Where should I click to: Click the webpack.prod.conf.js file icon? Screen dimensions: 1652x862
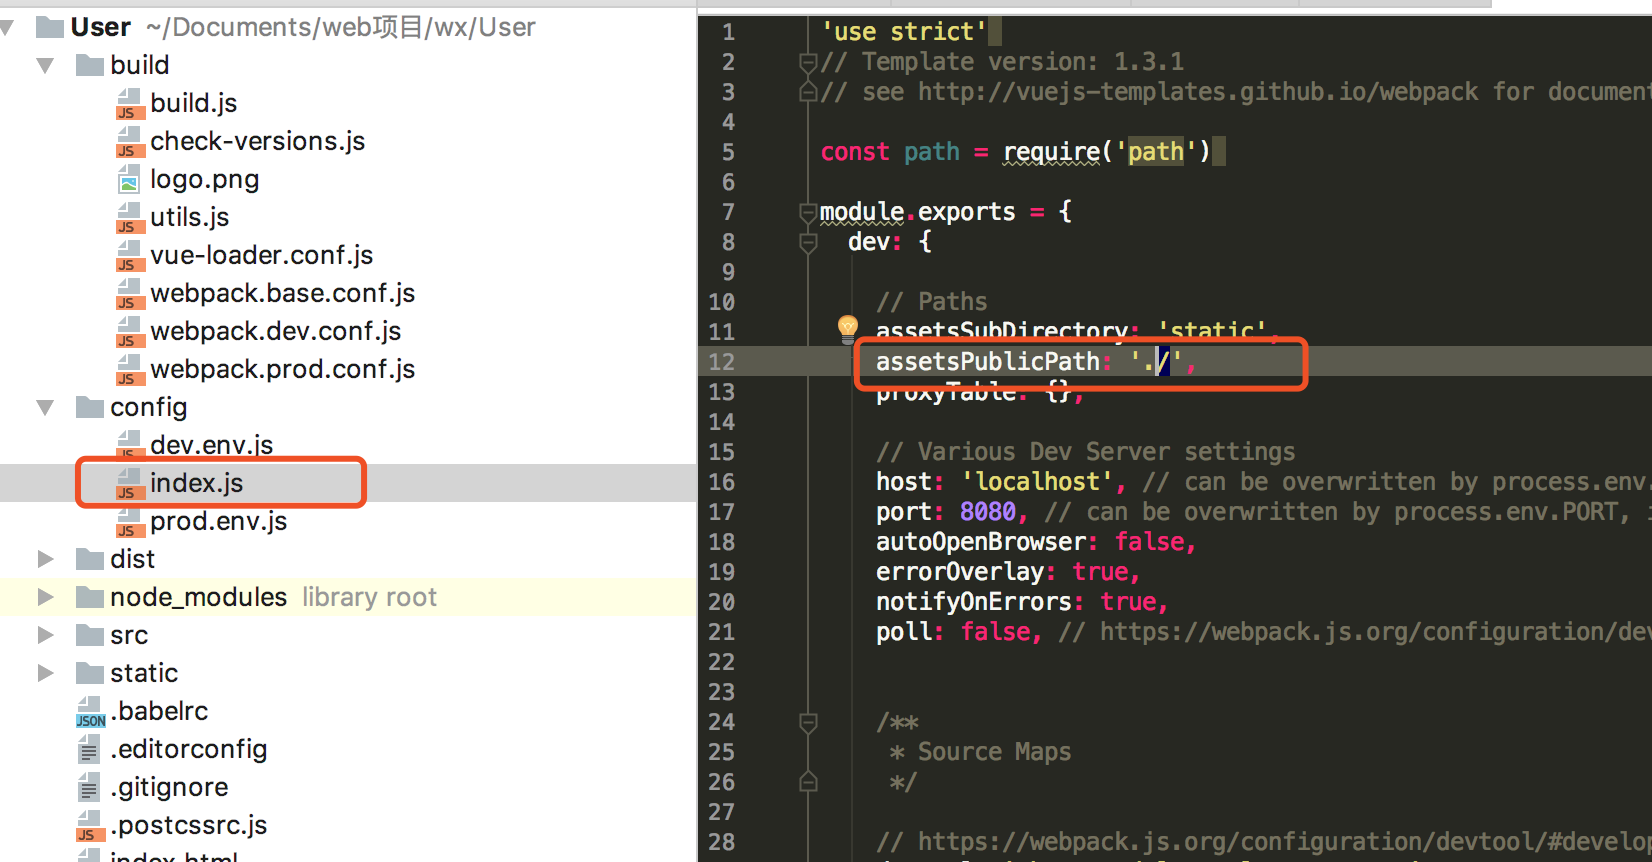tap(130, 370)
